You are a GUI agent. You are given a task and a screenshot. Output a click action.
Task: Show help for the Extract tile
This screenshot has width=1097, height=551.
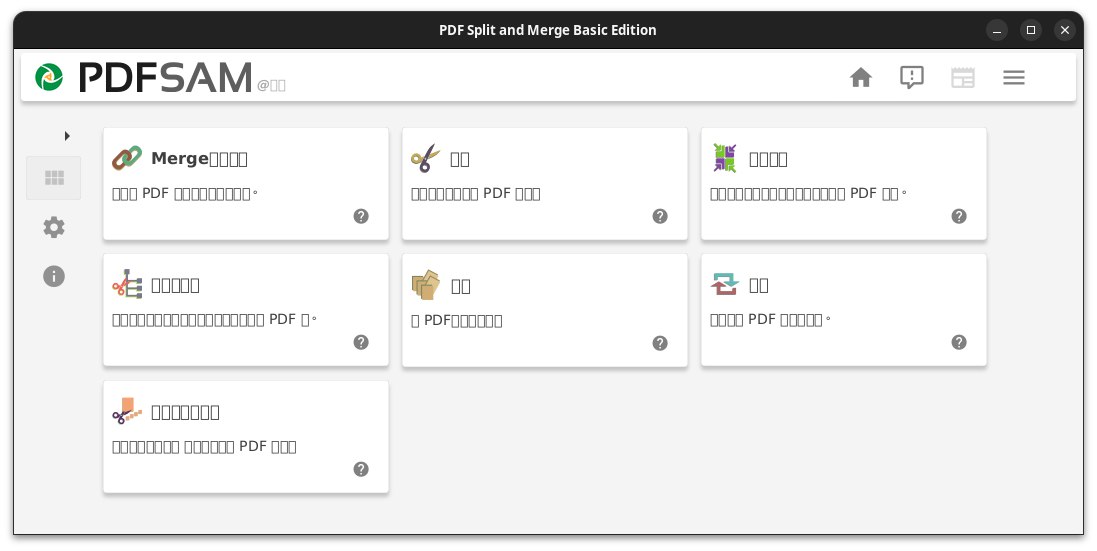coord(660,343)
